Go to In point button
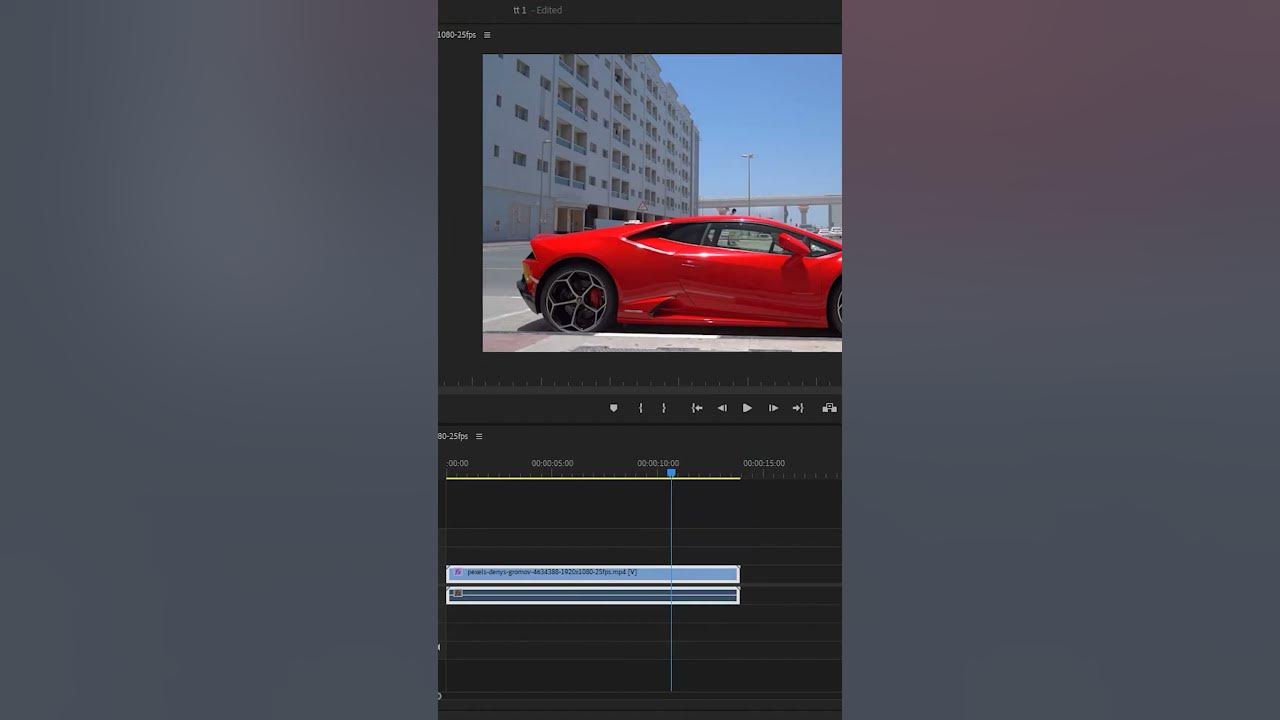Screen dimensions: 1280x720 697,408
